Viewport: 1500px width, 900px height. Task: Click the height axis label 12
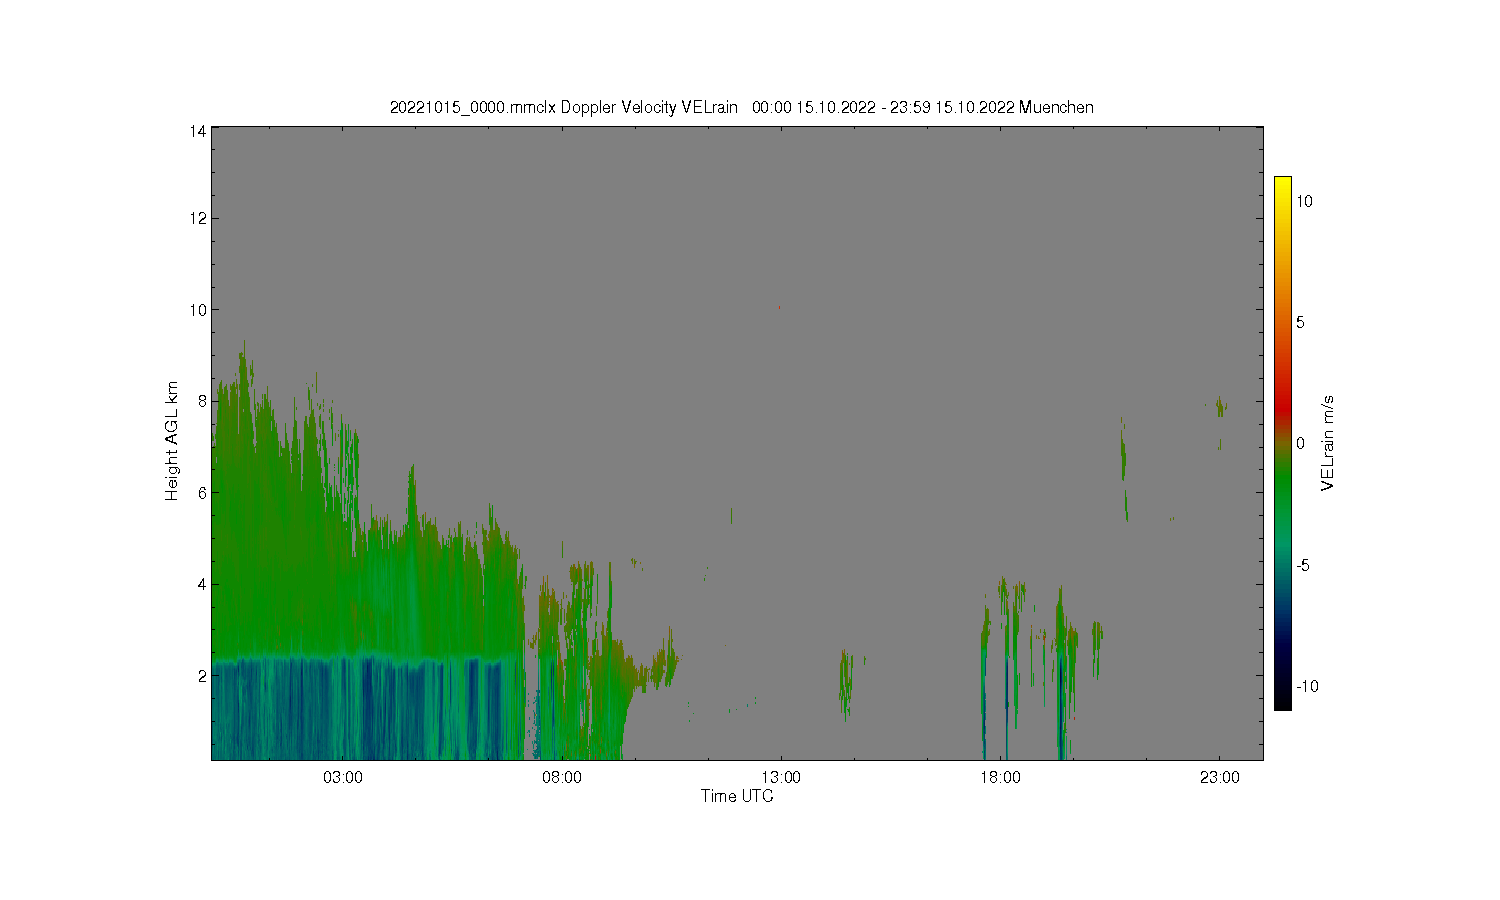[x=198, y=218]
